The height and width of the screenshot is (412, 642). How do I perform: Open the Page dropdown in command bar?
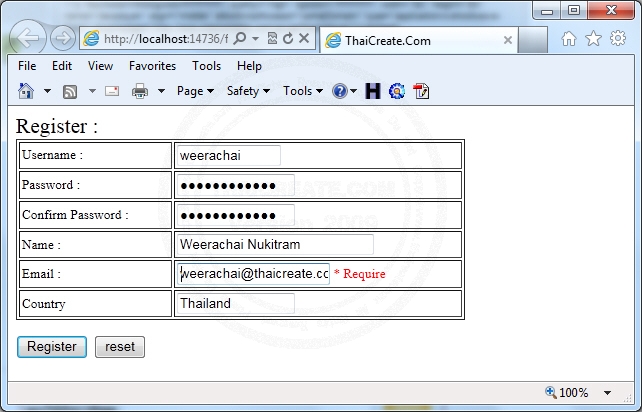click(x=195, y=91)
